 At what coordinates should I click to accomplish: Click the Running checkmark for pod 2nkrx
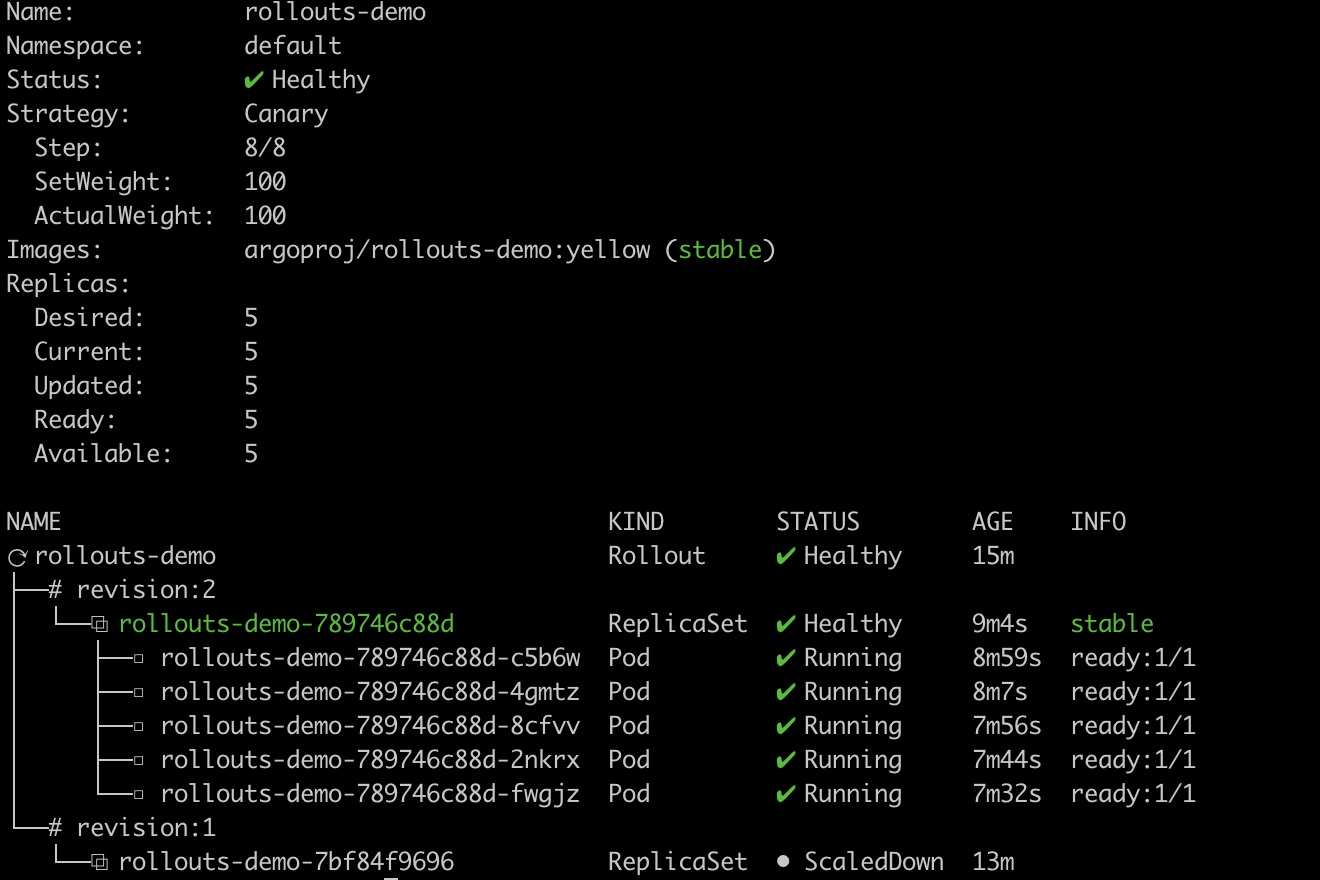point(786,760)
